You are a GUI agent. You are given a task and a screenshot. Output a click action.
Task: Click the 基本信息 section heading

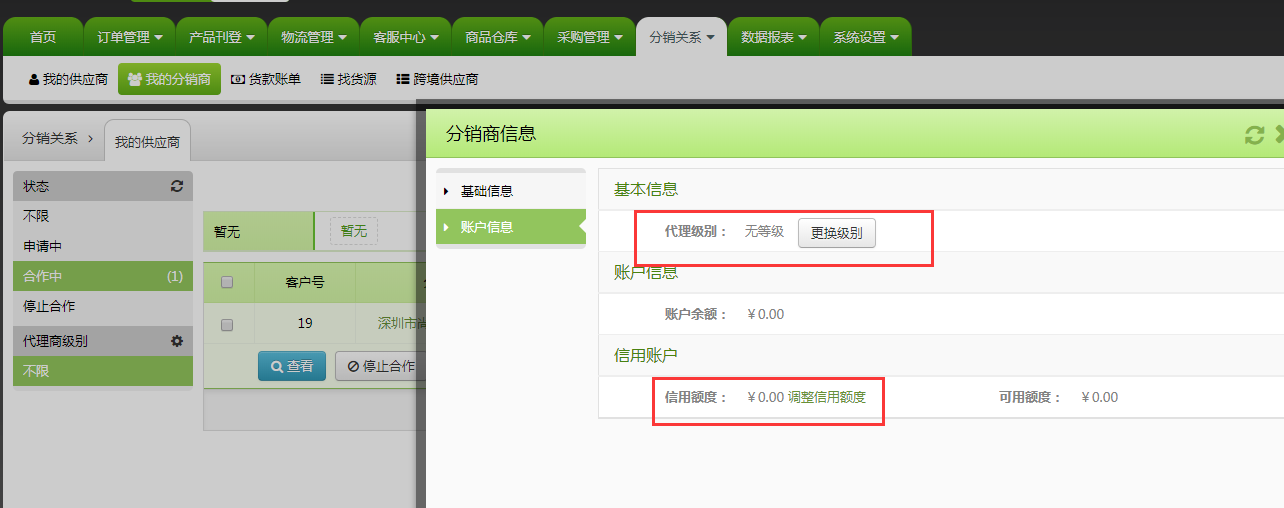646,189
